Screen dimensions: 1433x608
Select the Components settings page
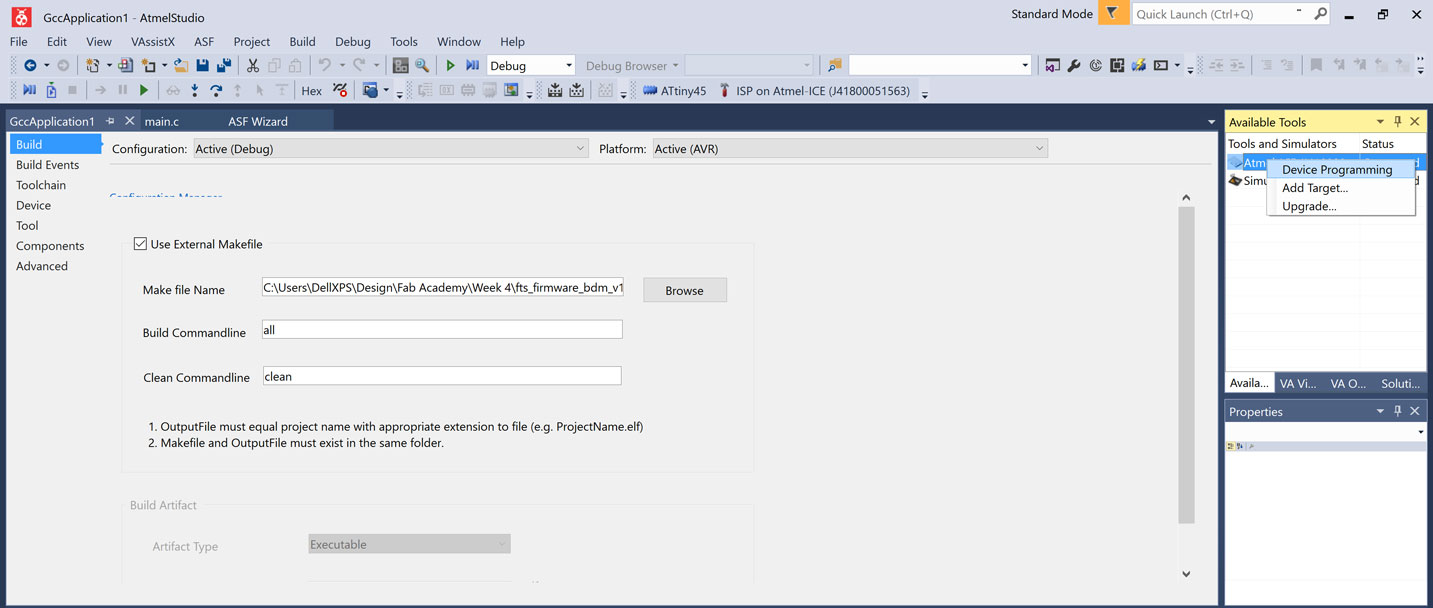pyautogui.click(x=50, y=246)
